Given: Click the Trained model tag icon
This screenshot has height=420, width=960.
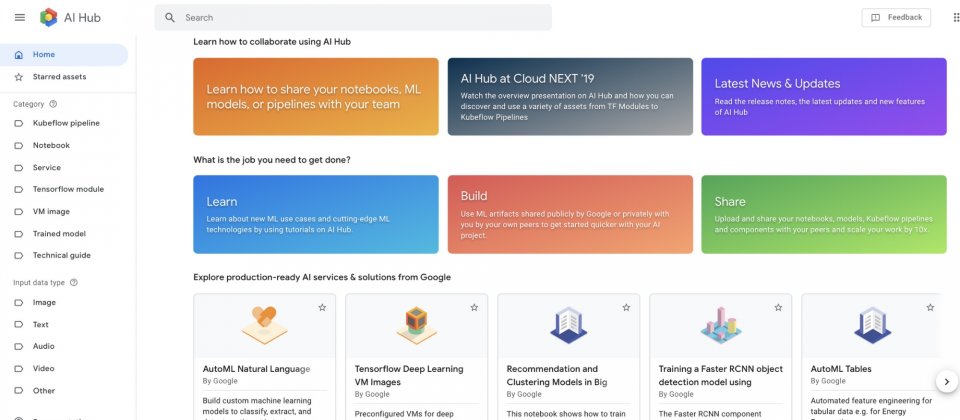Looking at the screenshot, I should tap(19, 233).
